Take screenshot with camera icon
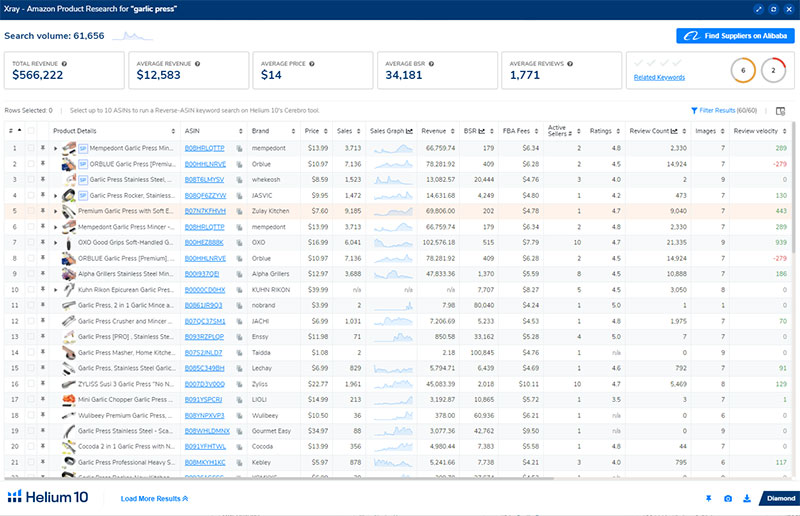 tap(728, 499)
